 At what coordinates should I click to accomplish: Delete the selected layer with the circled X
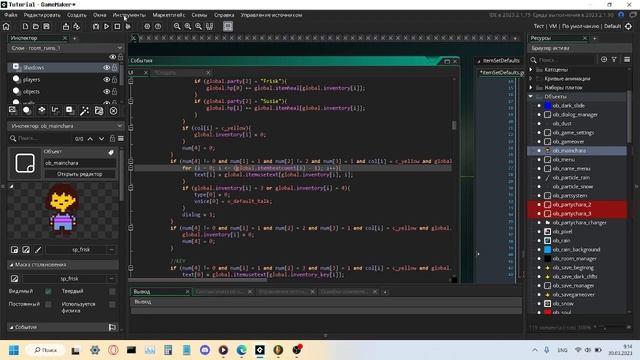coord(113,111)
